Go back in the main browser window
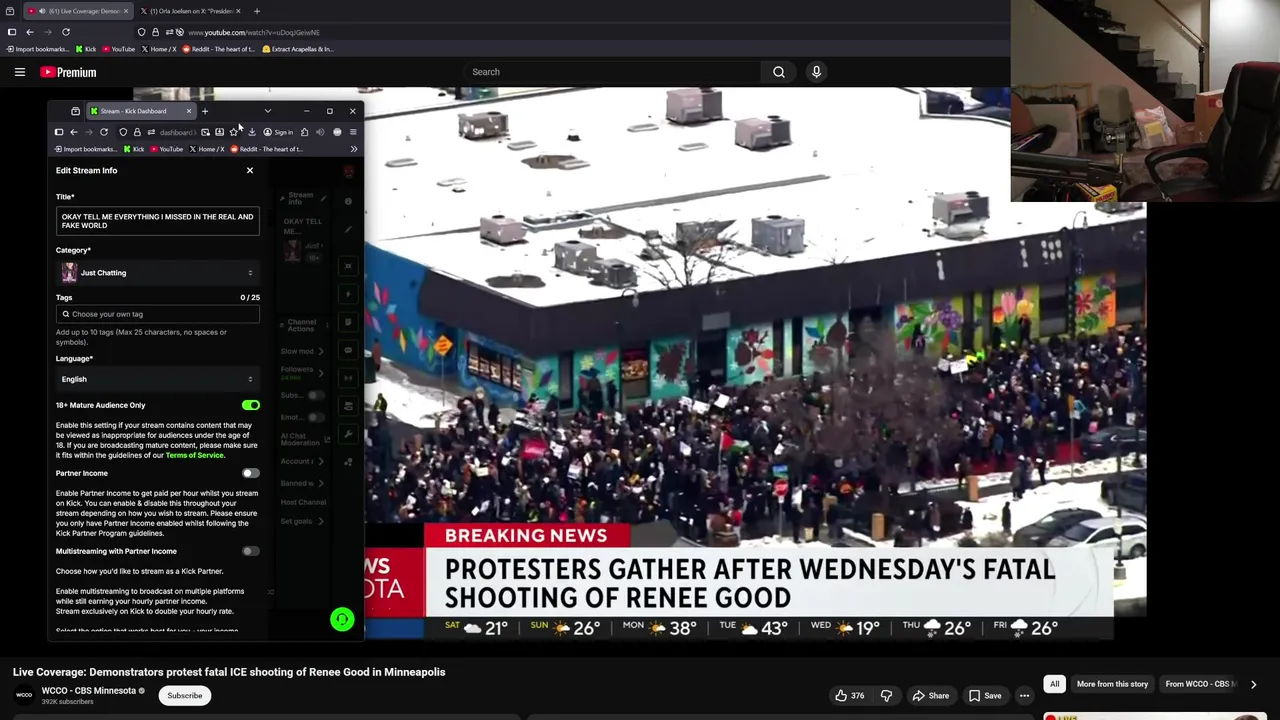1280x720 pixels. tap(29, 32)
